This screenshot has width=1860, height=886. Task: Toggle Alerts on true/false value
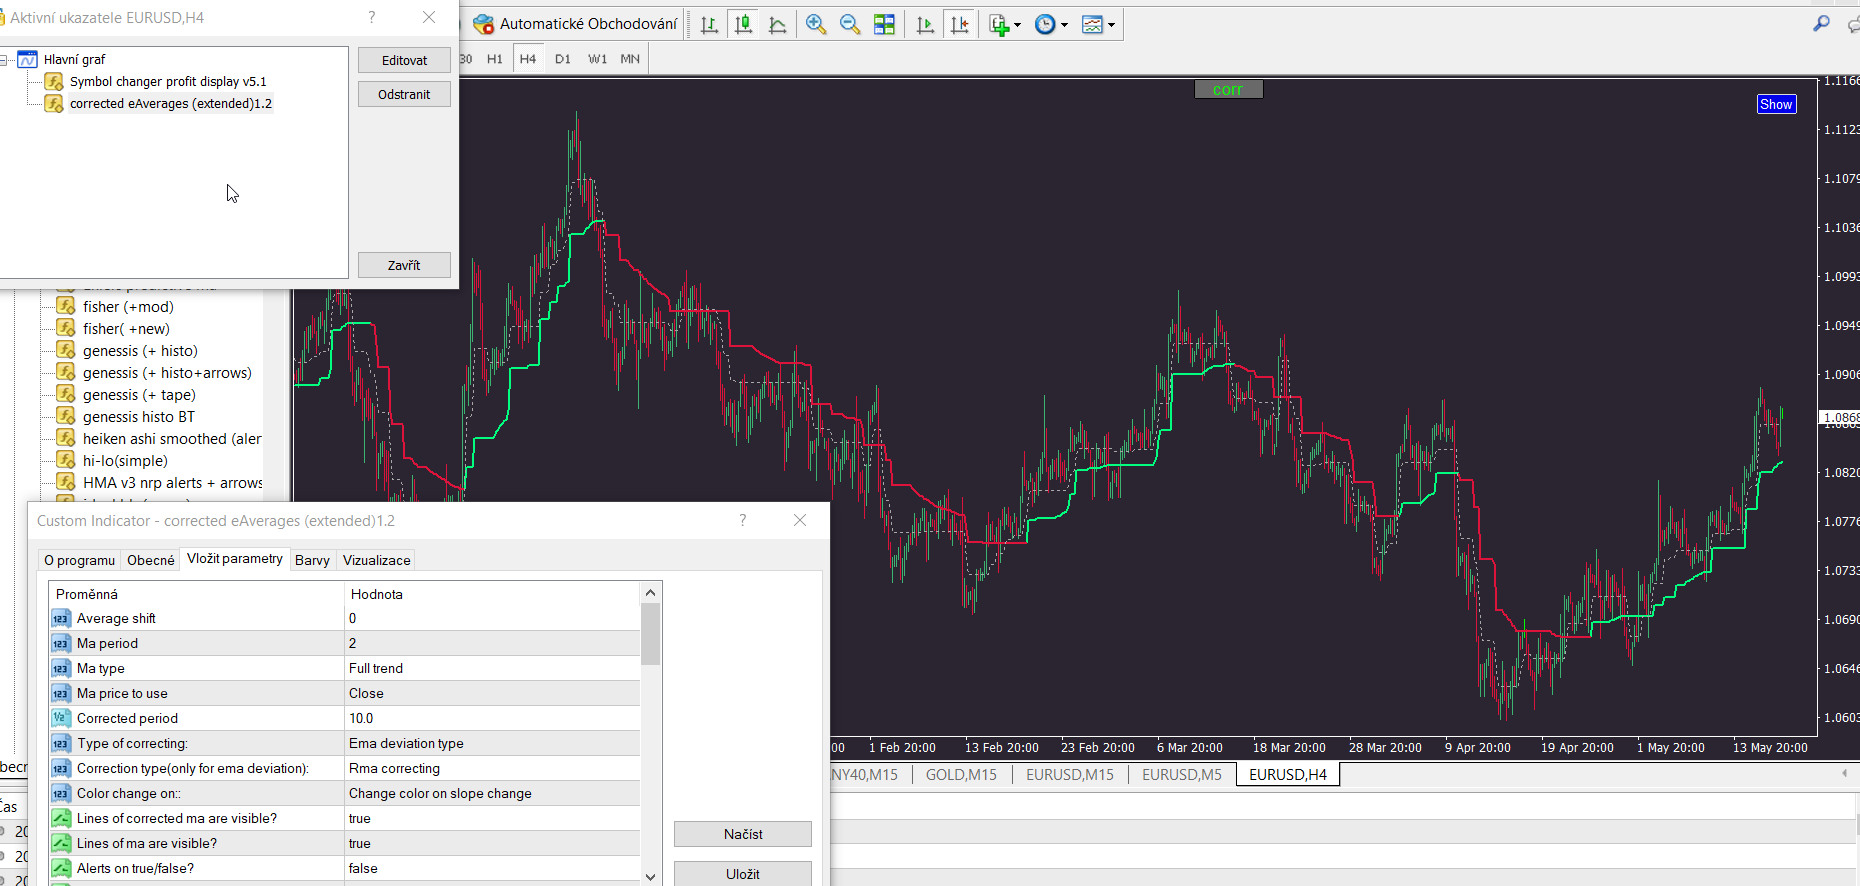[x=492, y=868]
